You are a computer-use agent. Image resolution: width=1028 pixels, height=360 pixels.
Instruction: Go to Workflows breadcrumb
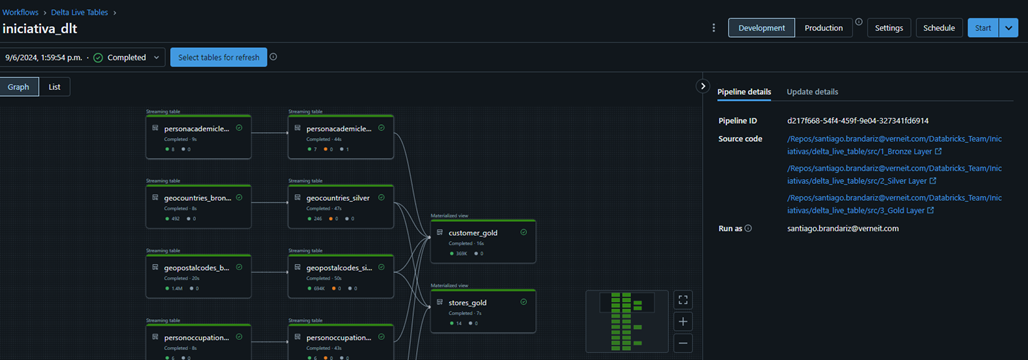click(x=20, y=12)
